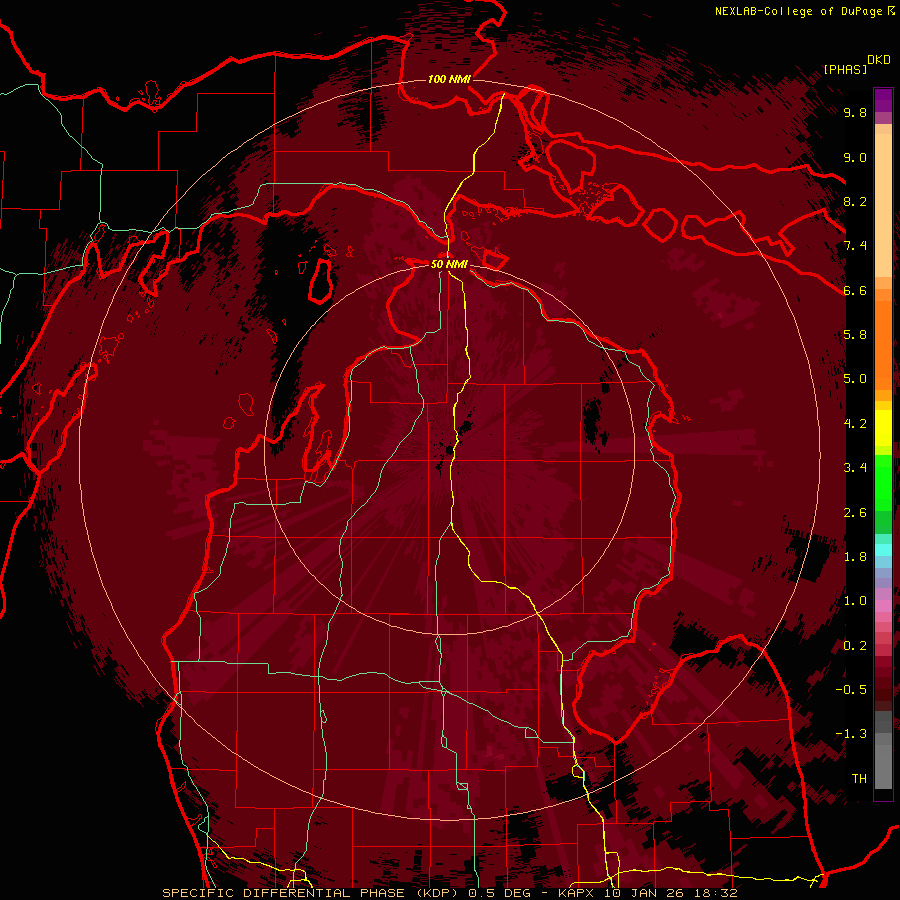Click the 7.4 scale value
Image resolution: width=900 pixels, height=900 pixels.
855,246
